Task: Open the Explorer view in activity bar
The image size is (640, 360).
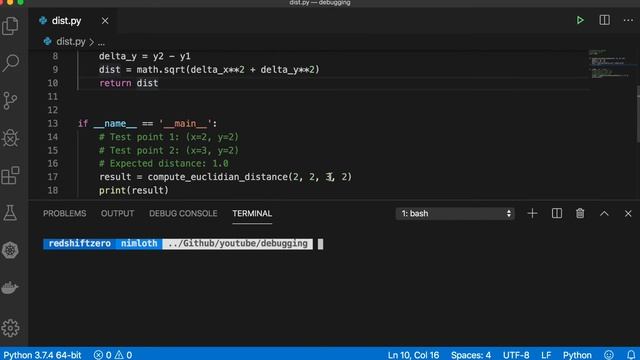Action: [x=10, y=26]
